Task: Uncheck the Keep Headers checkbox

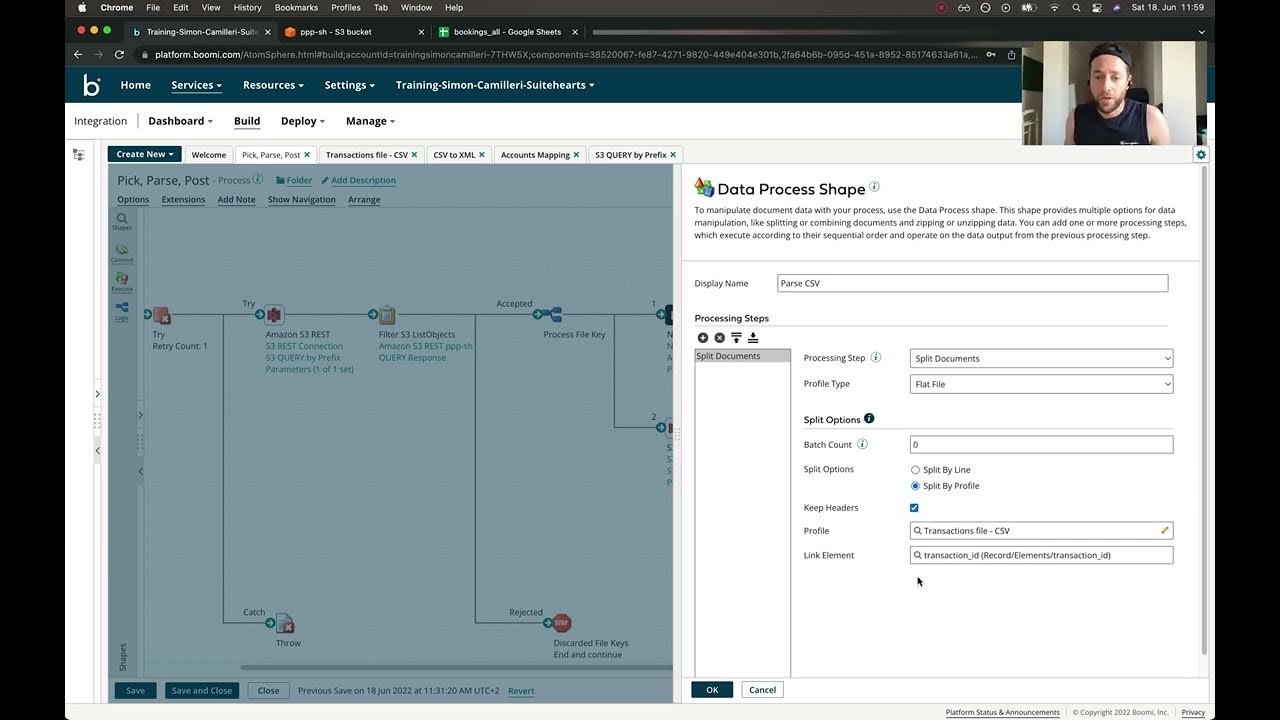Action: point(914,508)
